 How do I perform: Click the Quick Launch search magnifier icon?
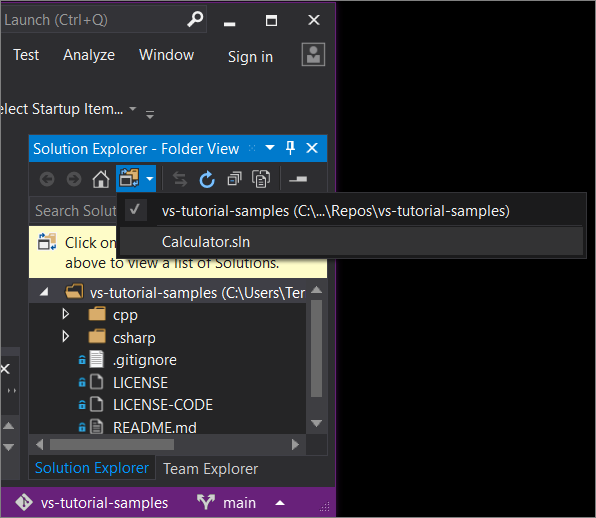[x=195, y=19]
